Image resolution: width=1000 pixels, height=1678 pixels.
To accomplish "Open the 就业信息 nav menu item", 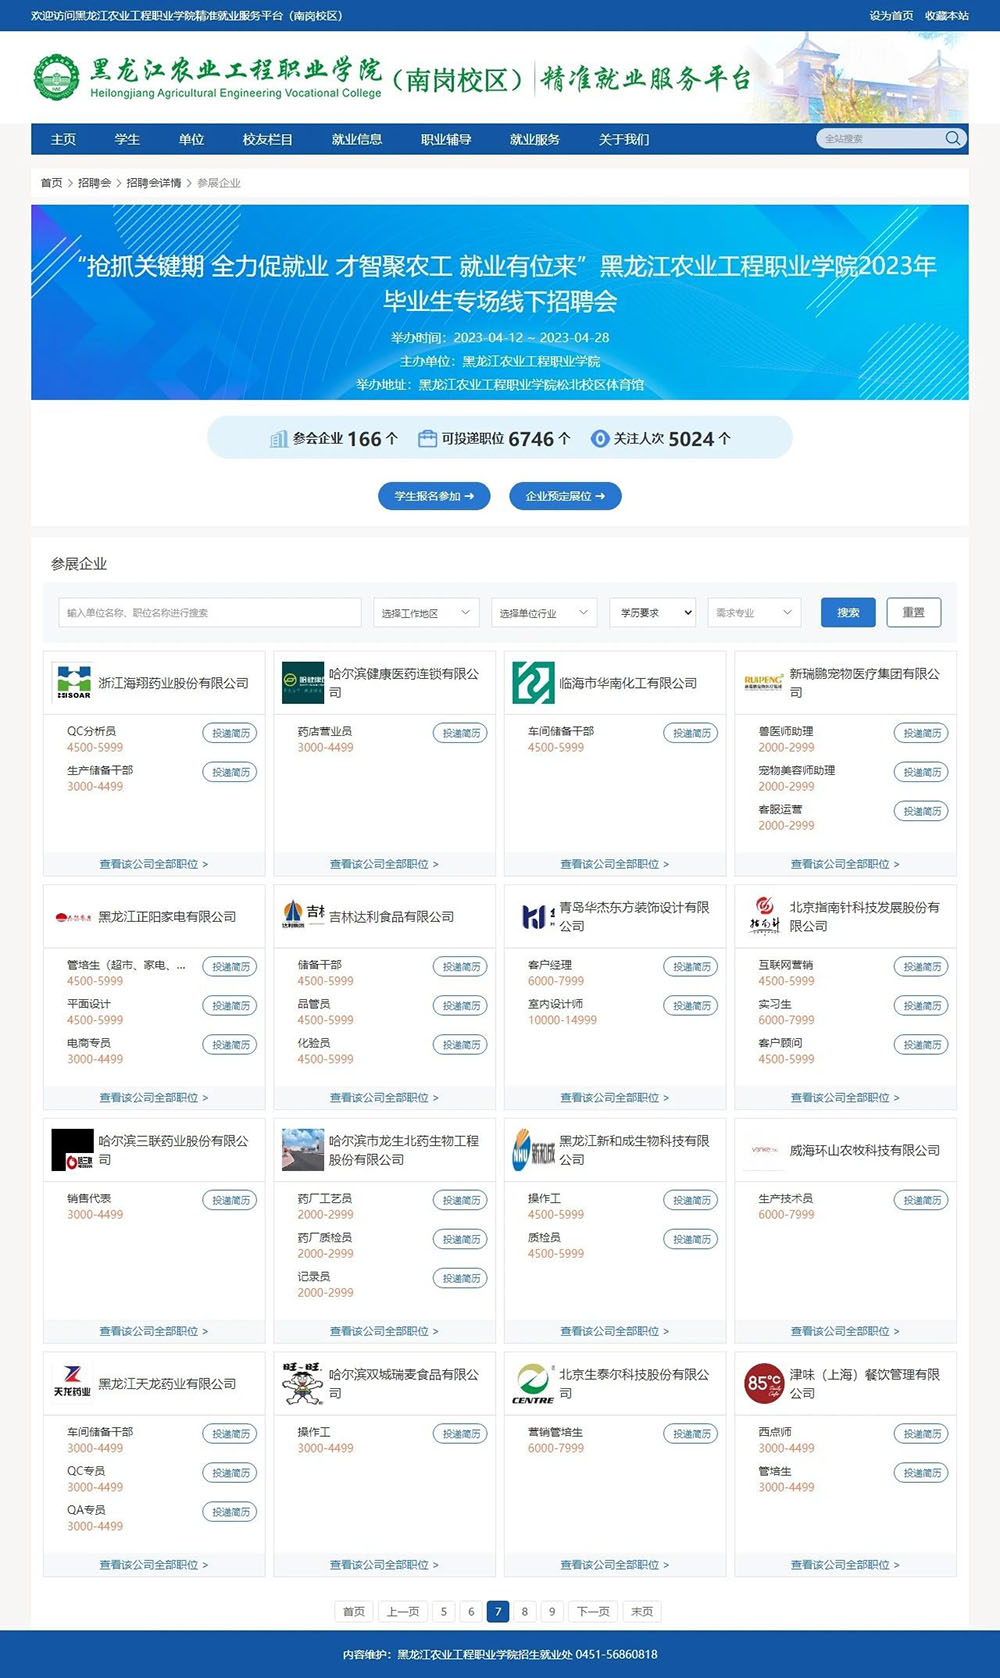I will point(357,139).
